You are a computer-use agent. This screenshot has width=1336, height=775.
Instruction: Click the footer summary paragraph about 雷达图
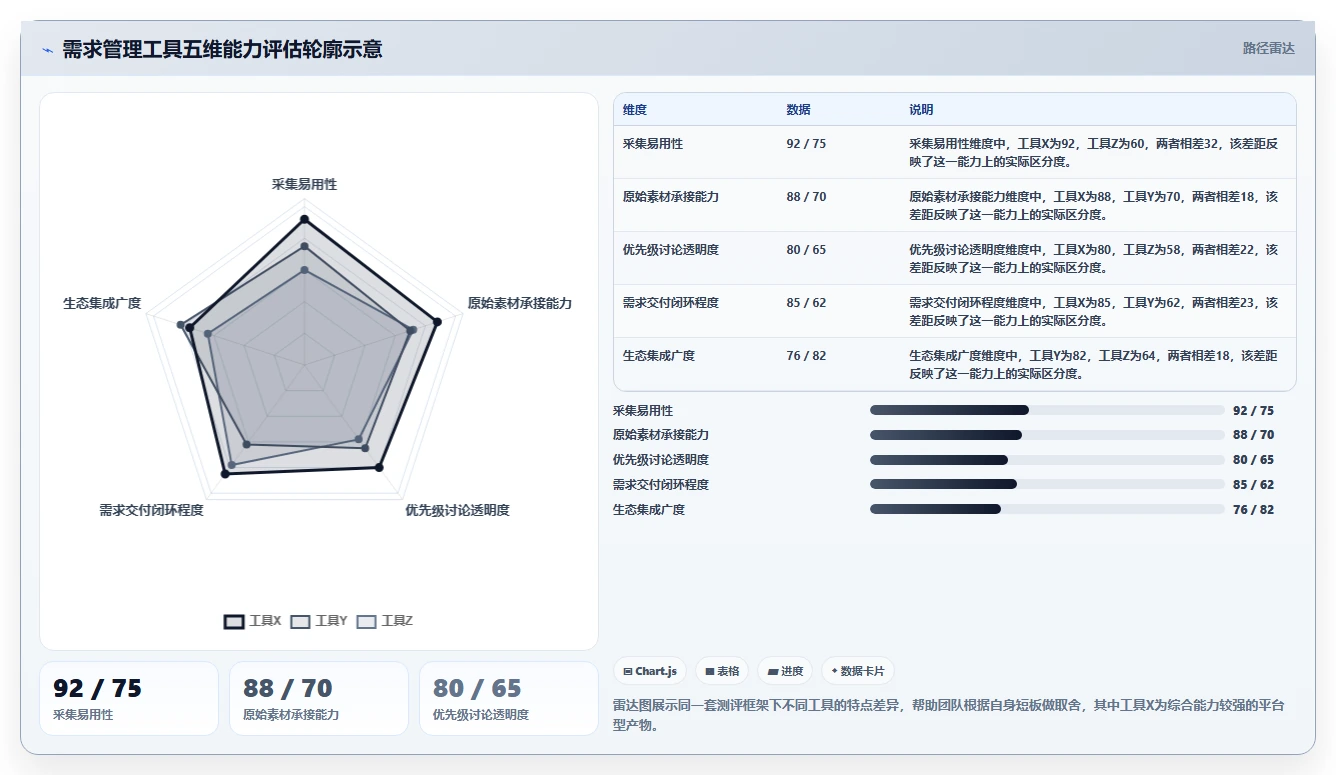click(948, 715)
